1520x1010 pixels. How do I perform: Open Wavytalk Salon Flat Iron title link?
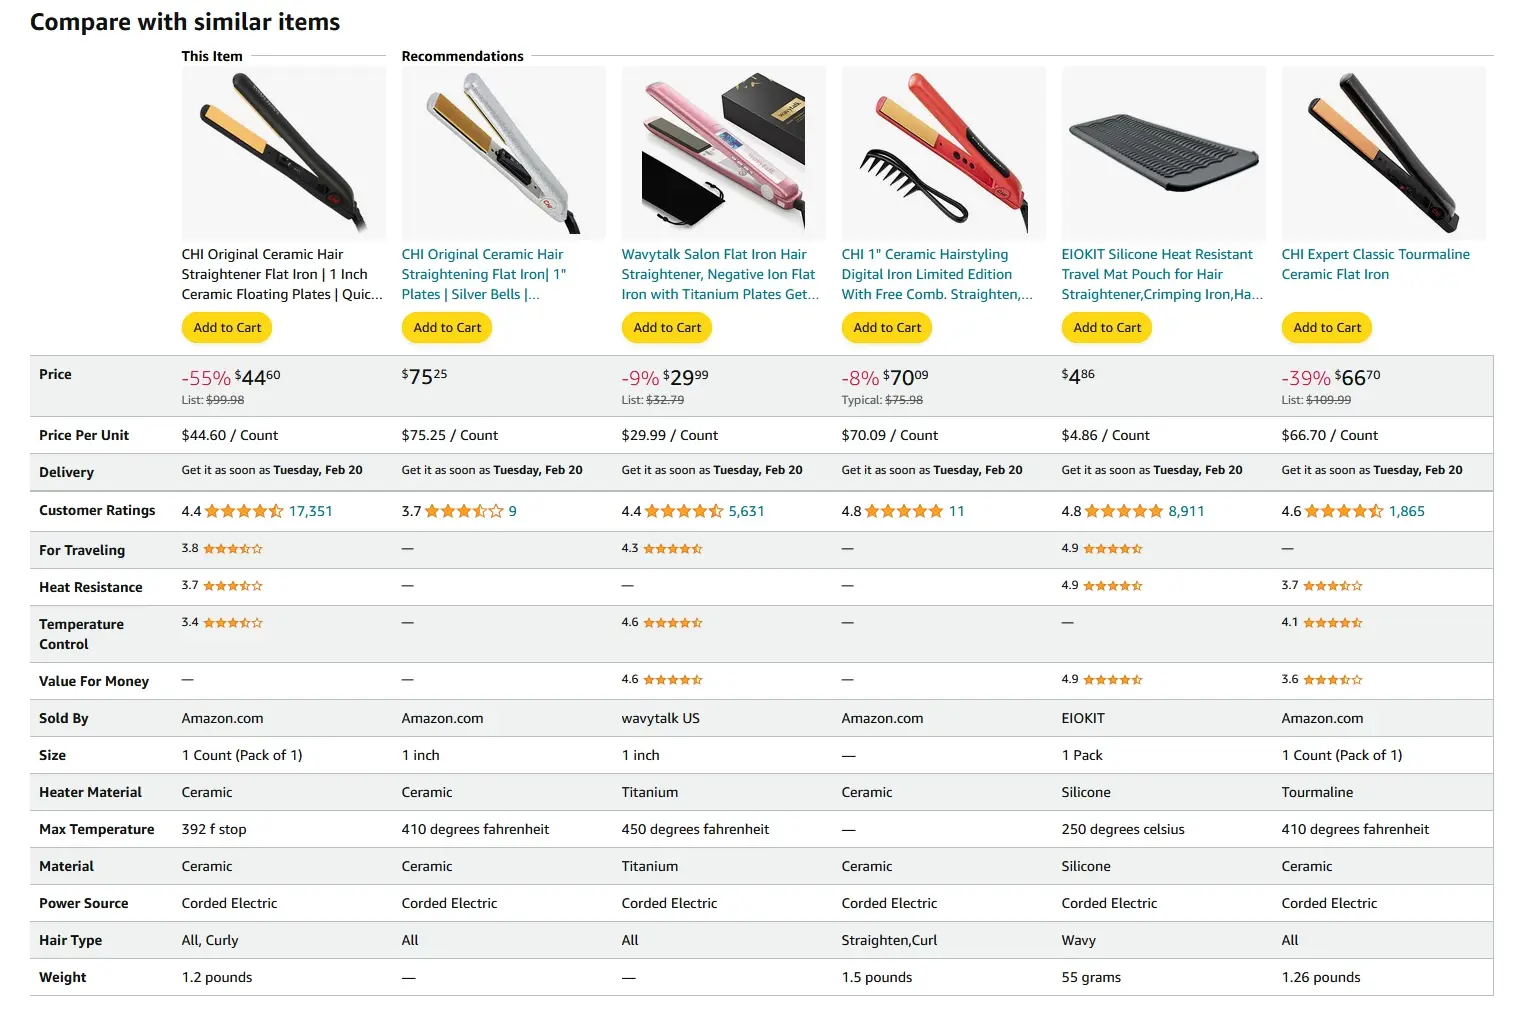[x=720, y=274]
